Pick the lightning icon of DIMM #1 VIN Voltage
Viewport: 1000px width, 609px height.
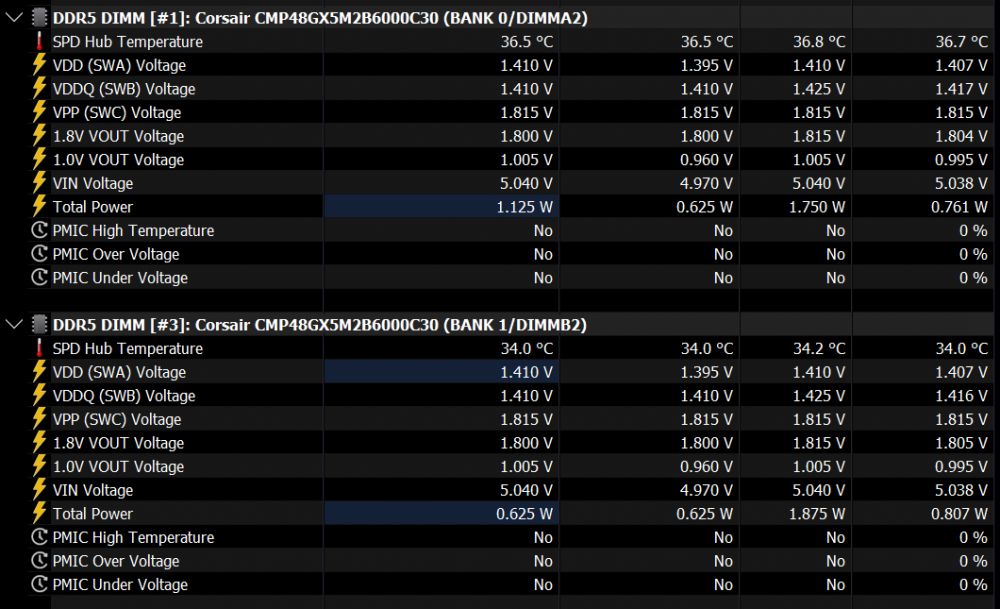[x=40, y=183]
